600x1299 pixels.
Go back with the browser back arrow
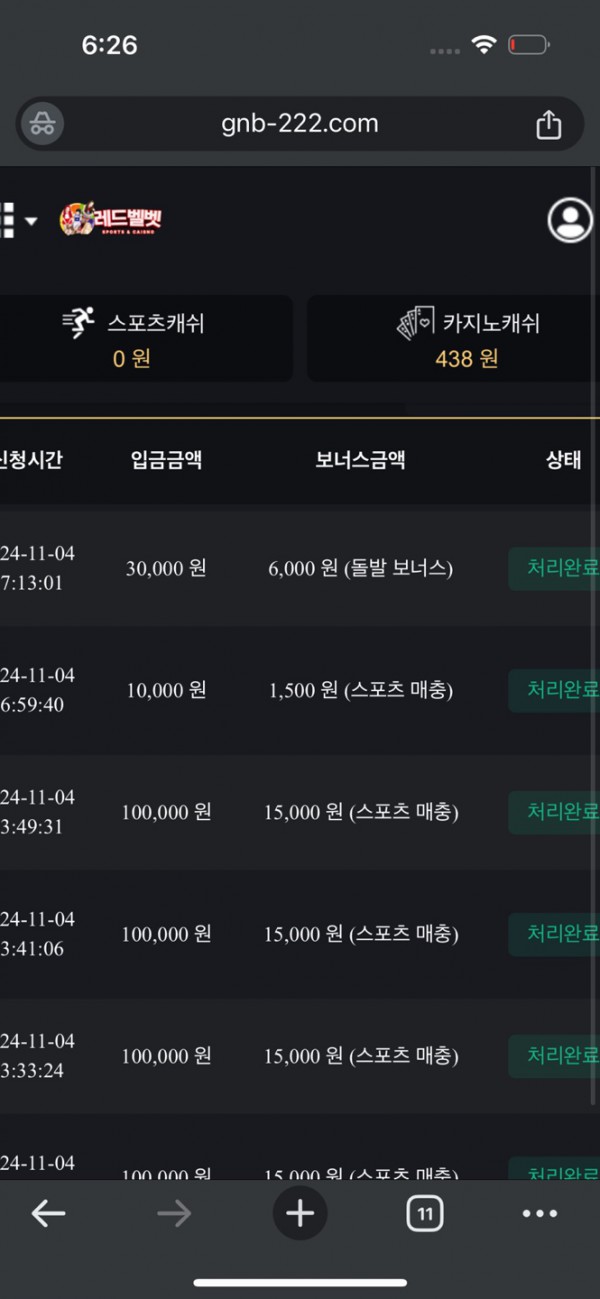coord(48,1214)
